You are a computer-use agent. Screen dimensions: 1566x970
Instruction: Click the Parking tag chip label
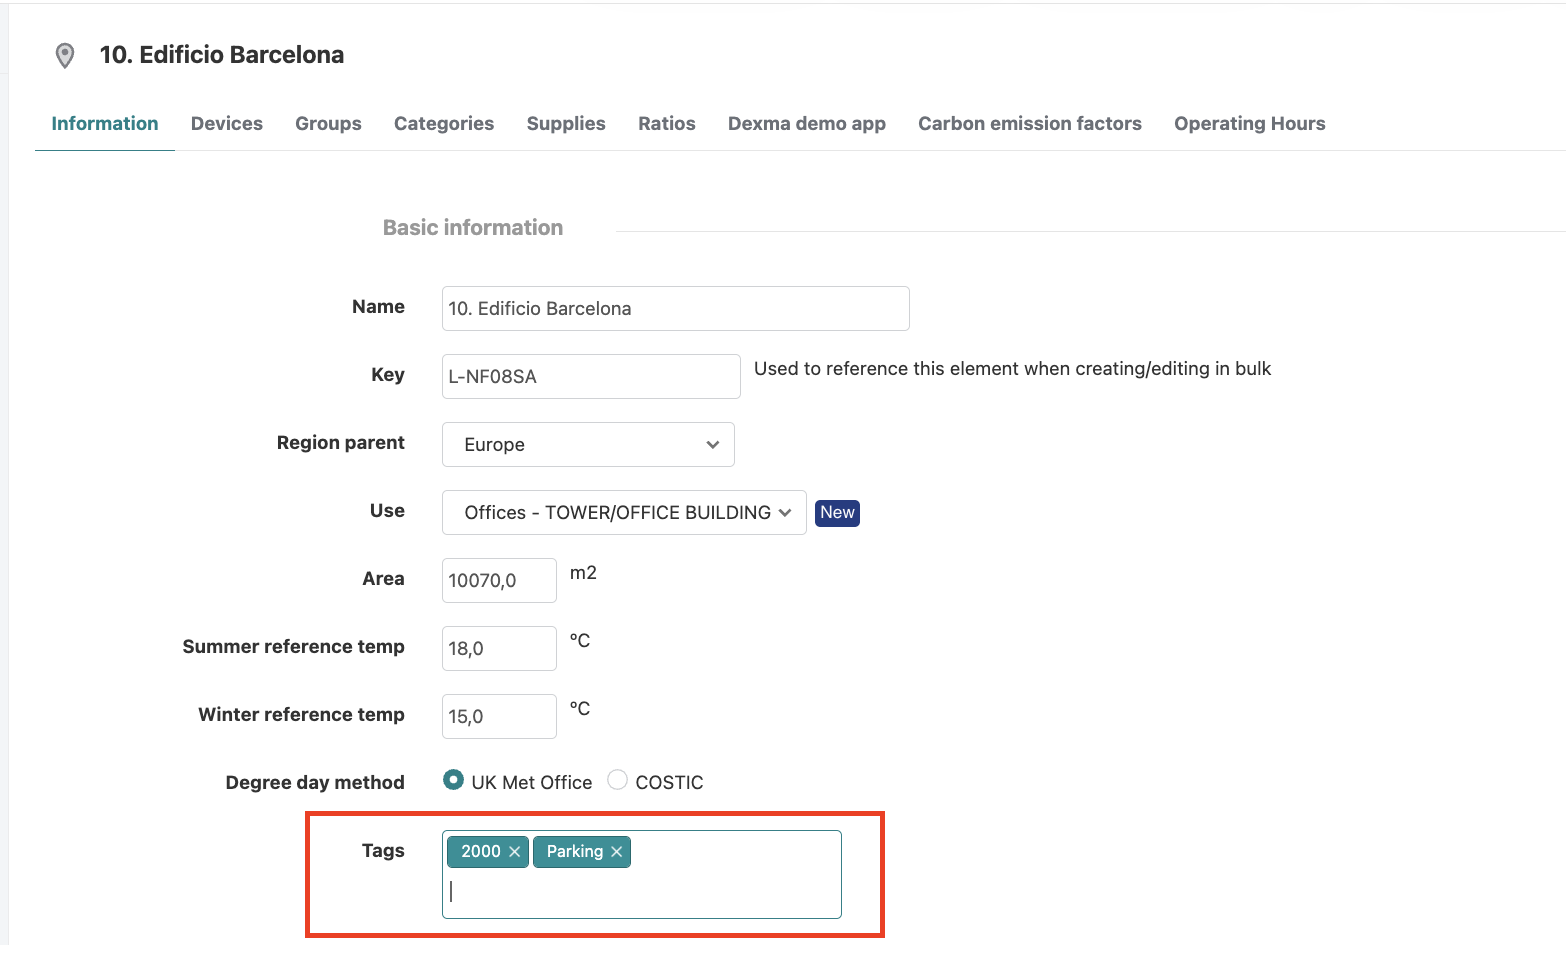[575, 852]
